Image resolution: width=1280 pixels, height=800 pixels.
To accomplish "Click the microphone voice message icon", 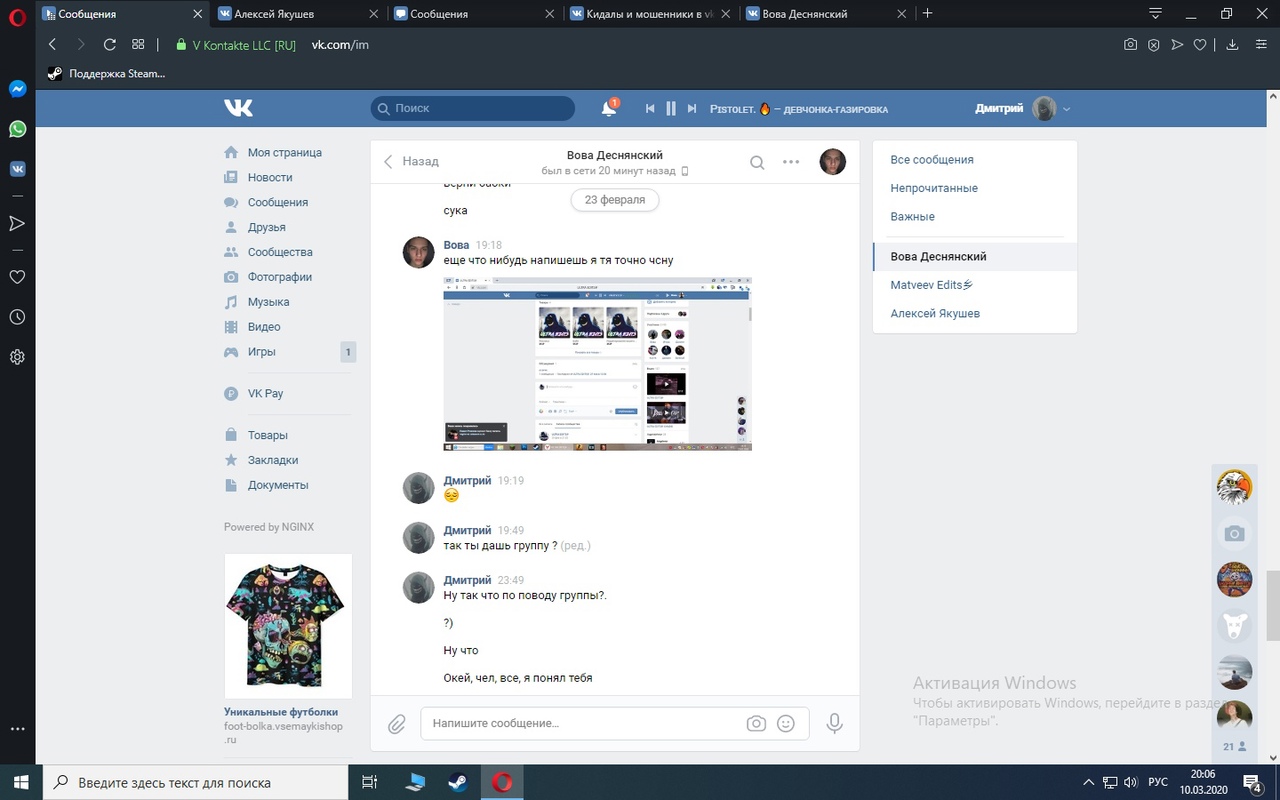I will pyautogui.click(x=834, y=724).
